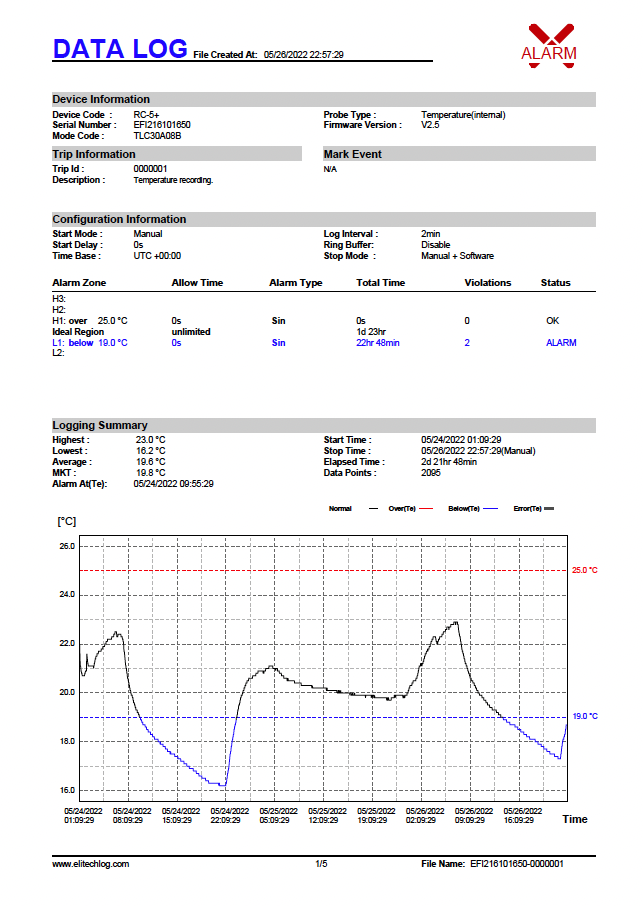Click the L1 violations count 2
The width and height of the screenshot is (643, 906).
click(467, 343)
